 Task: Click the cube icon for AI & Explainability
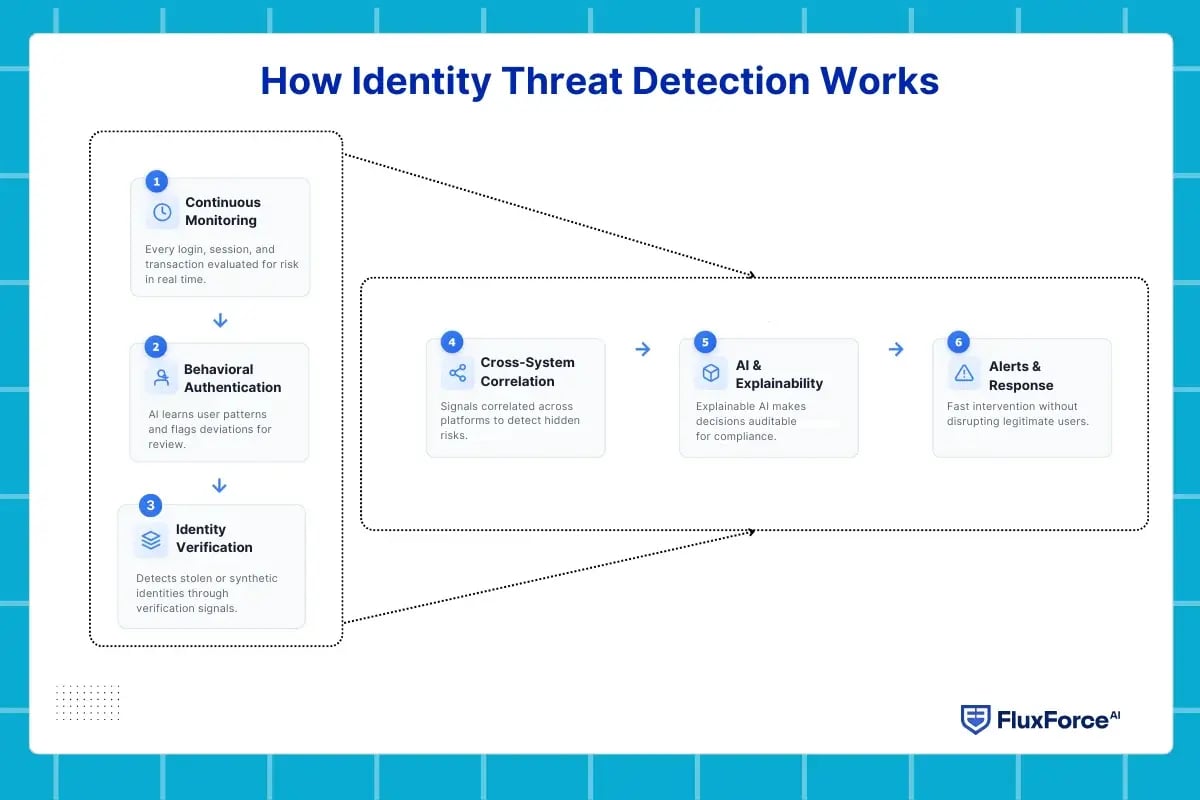click(710, 371)
